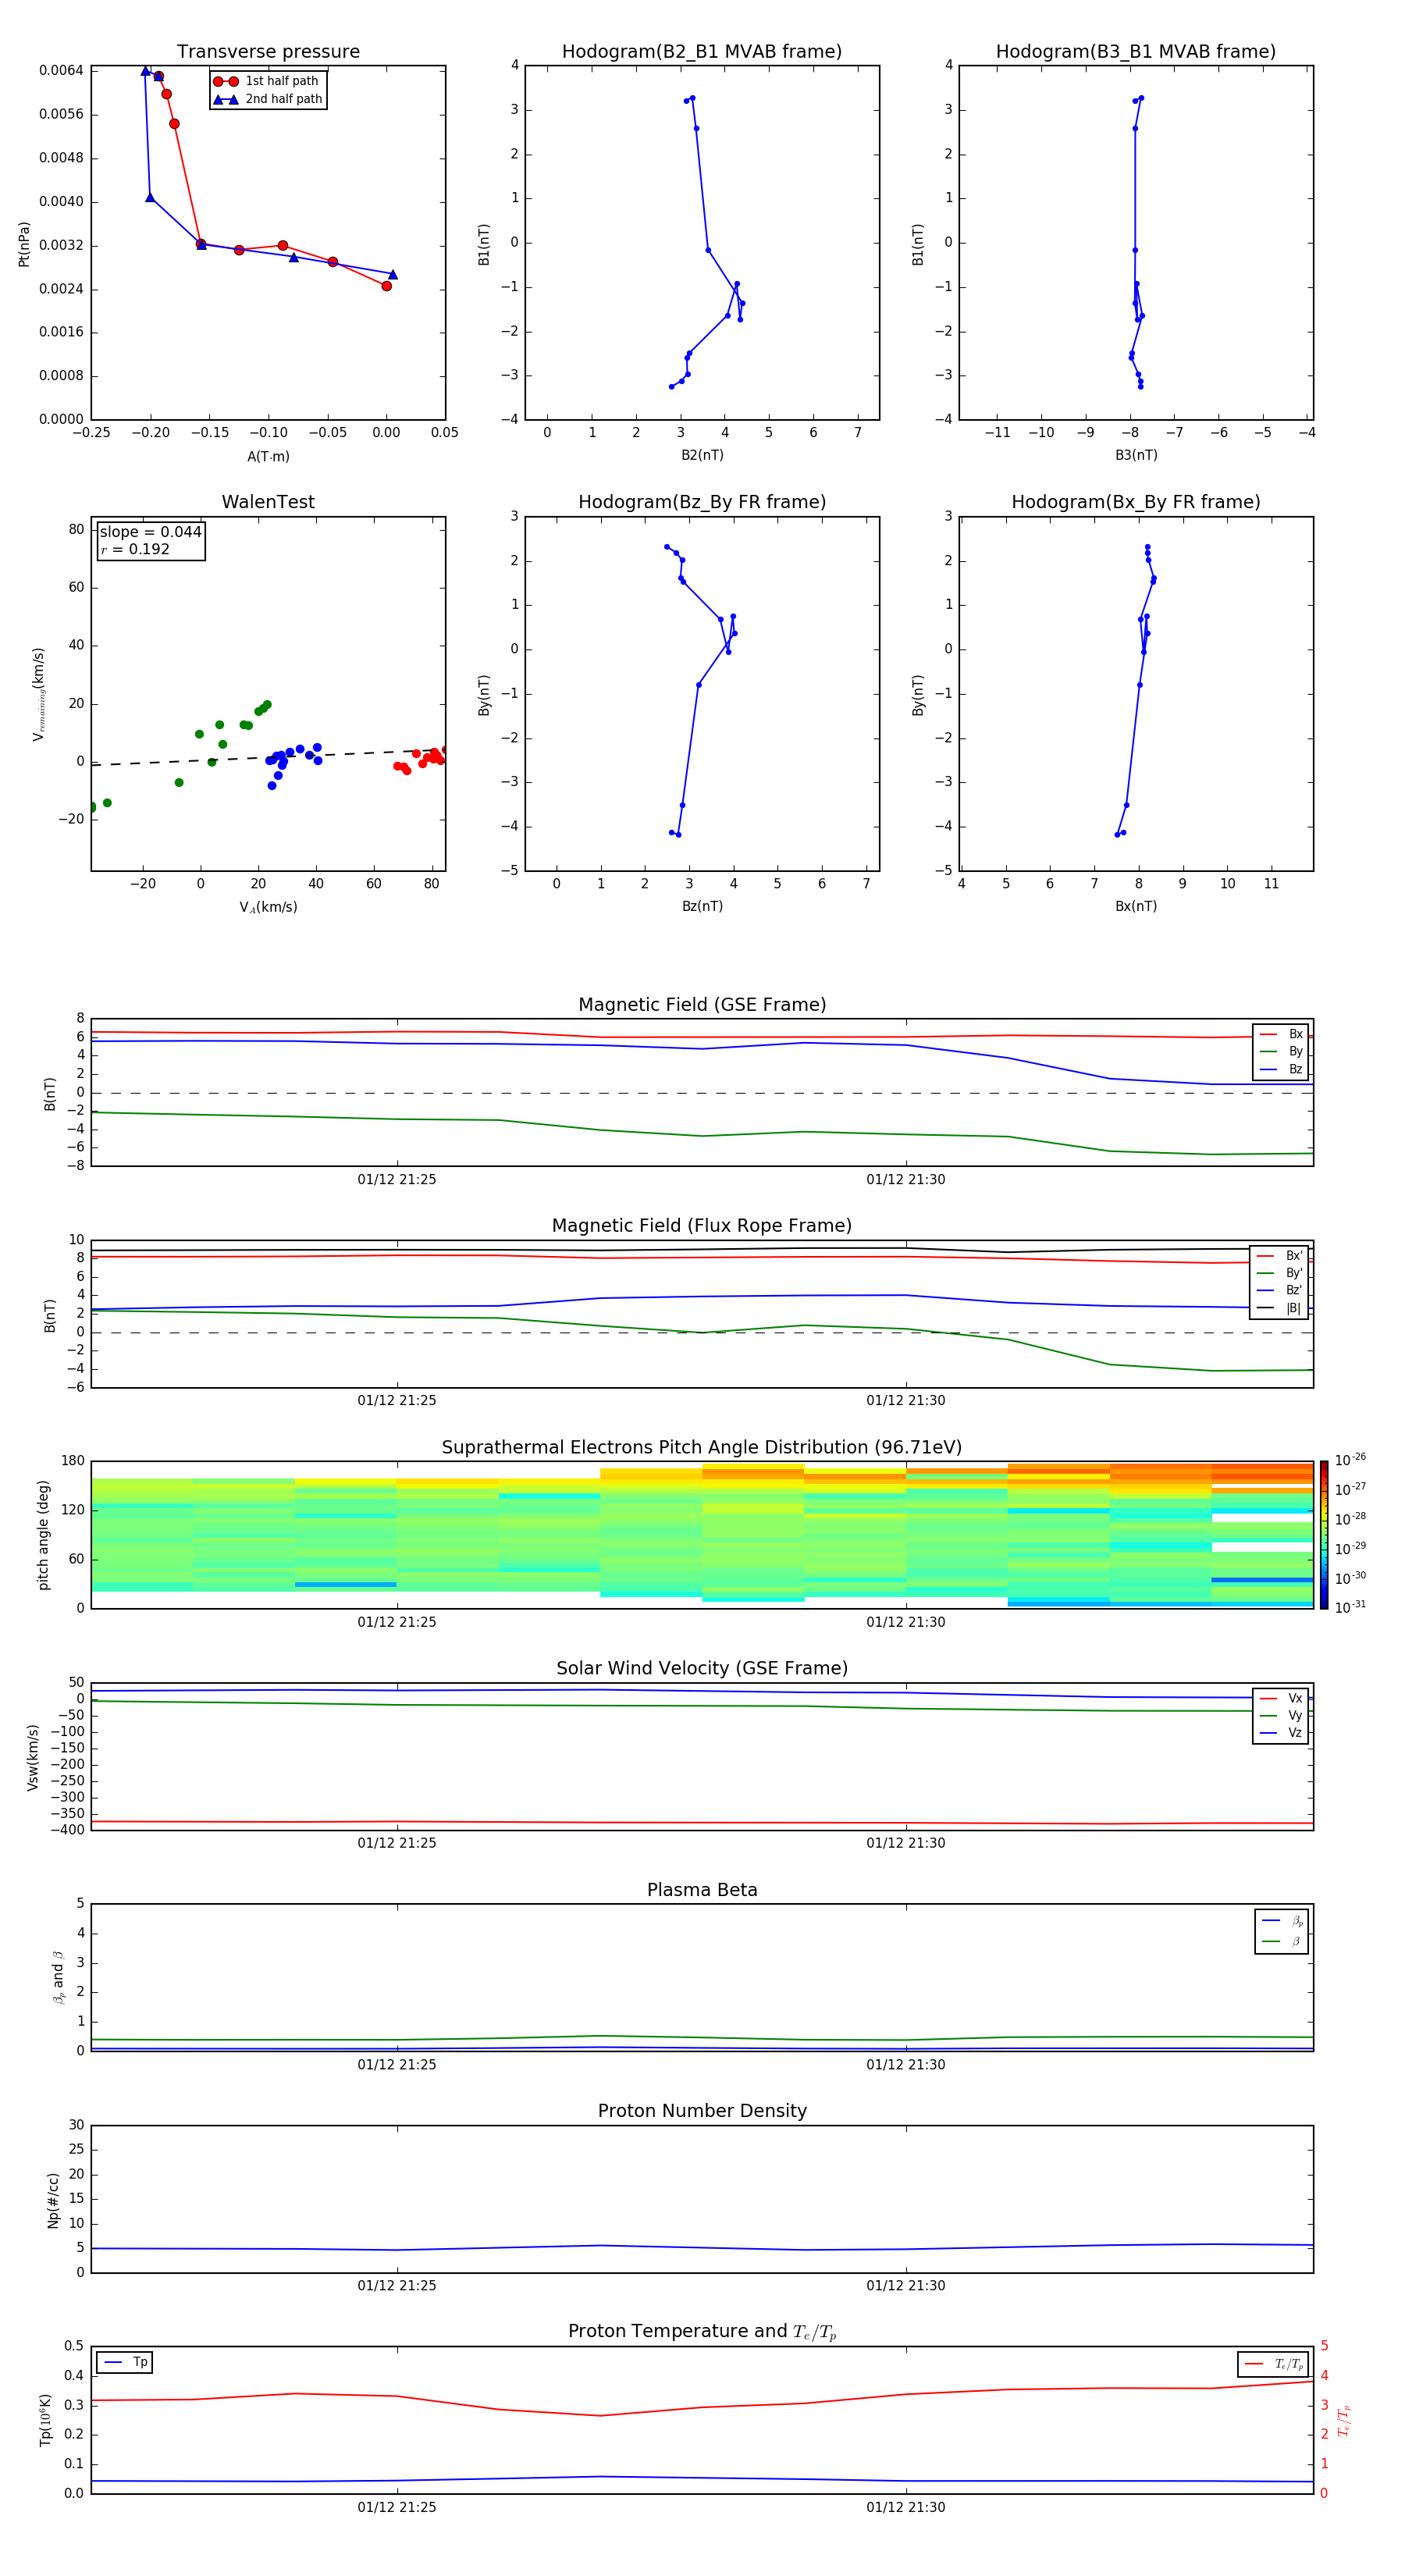Click the Np(#/cc) y-axis label
The height and width of the screenshot is (2576, 1405).
[x=53, y=2200]
